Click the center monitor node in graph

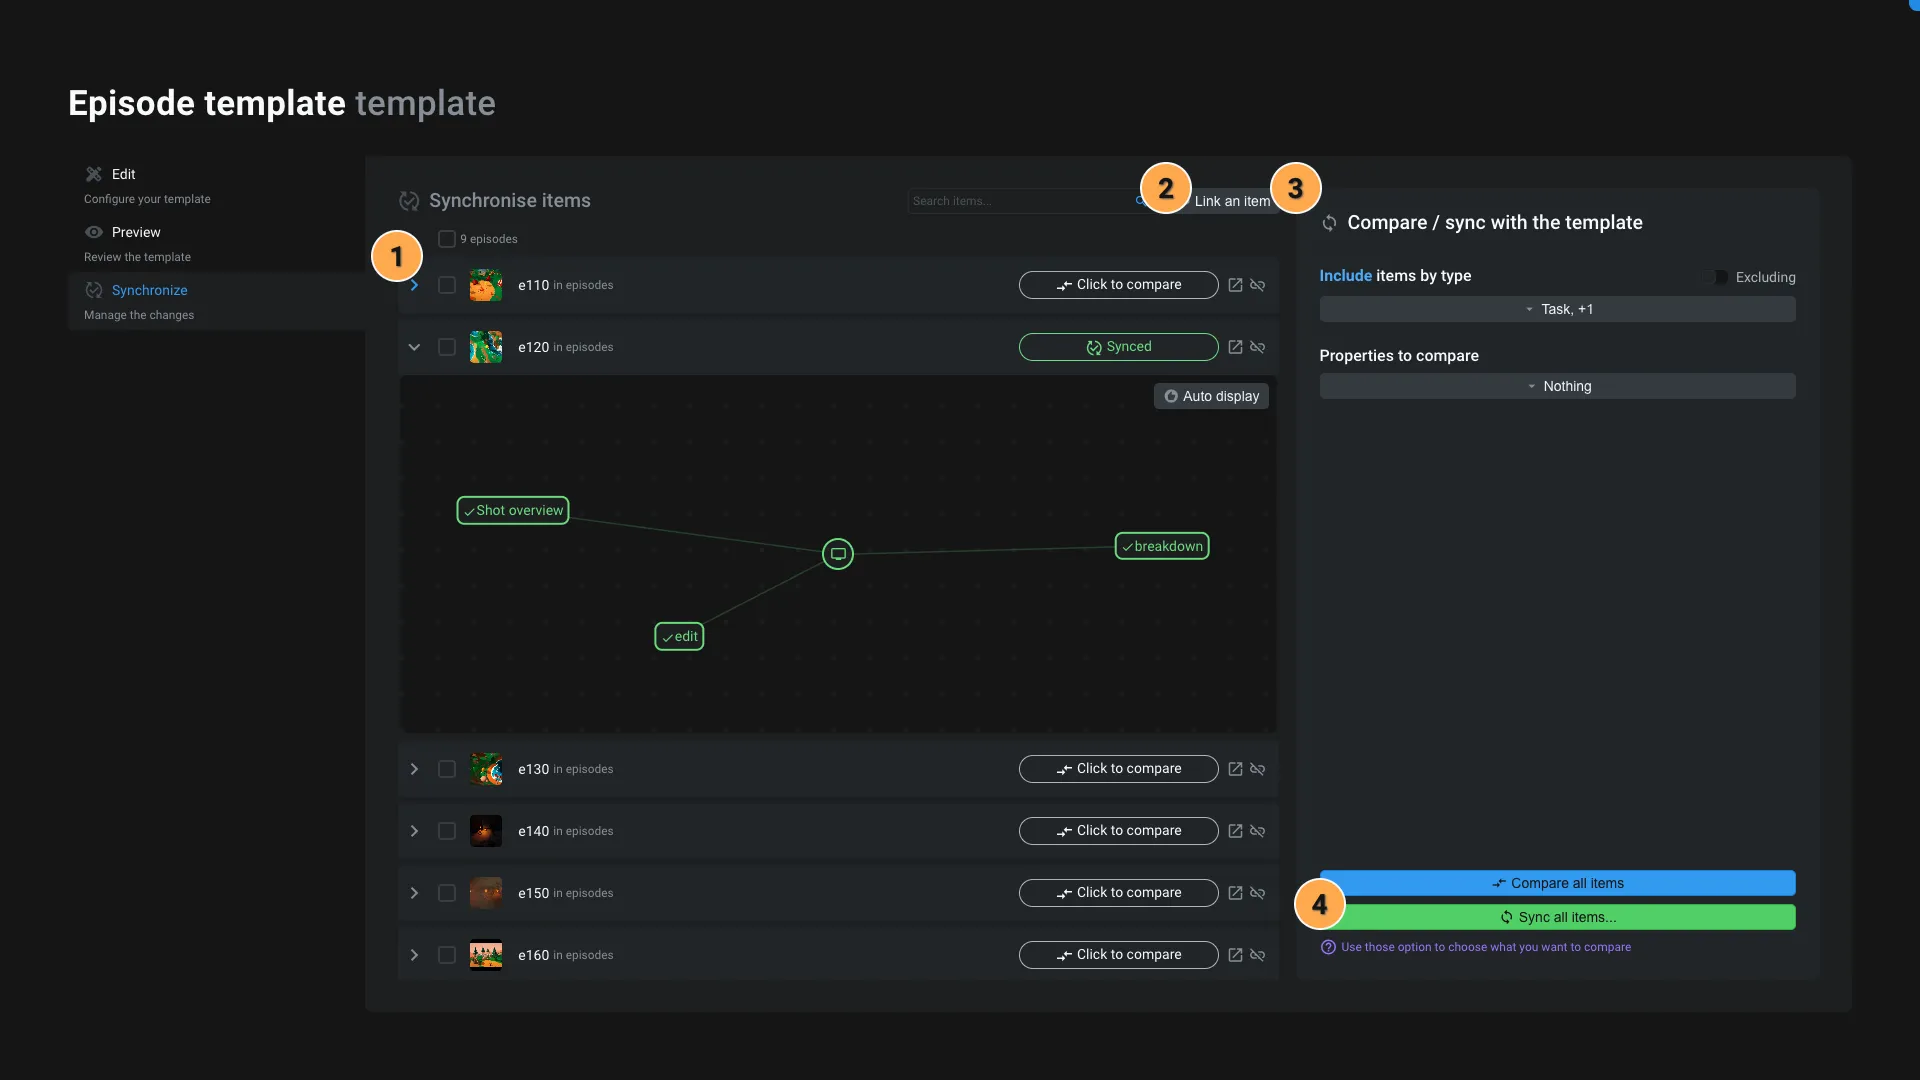[x=838, y=554]
